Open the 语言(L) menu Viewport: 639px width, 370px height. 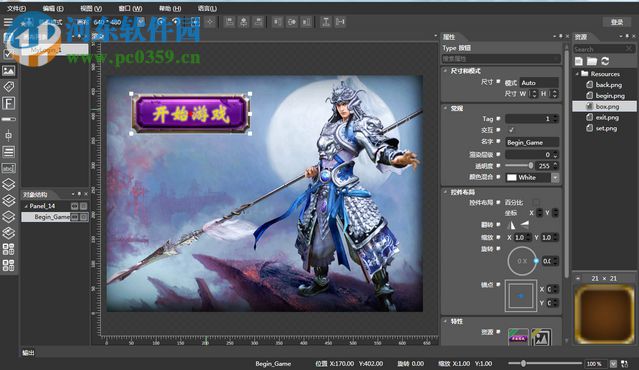[x=207, y=8]
